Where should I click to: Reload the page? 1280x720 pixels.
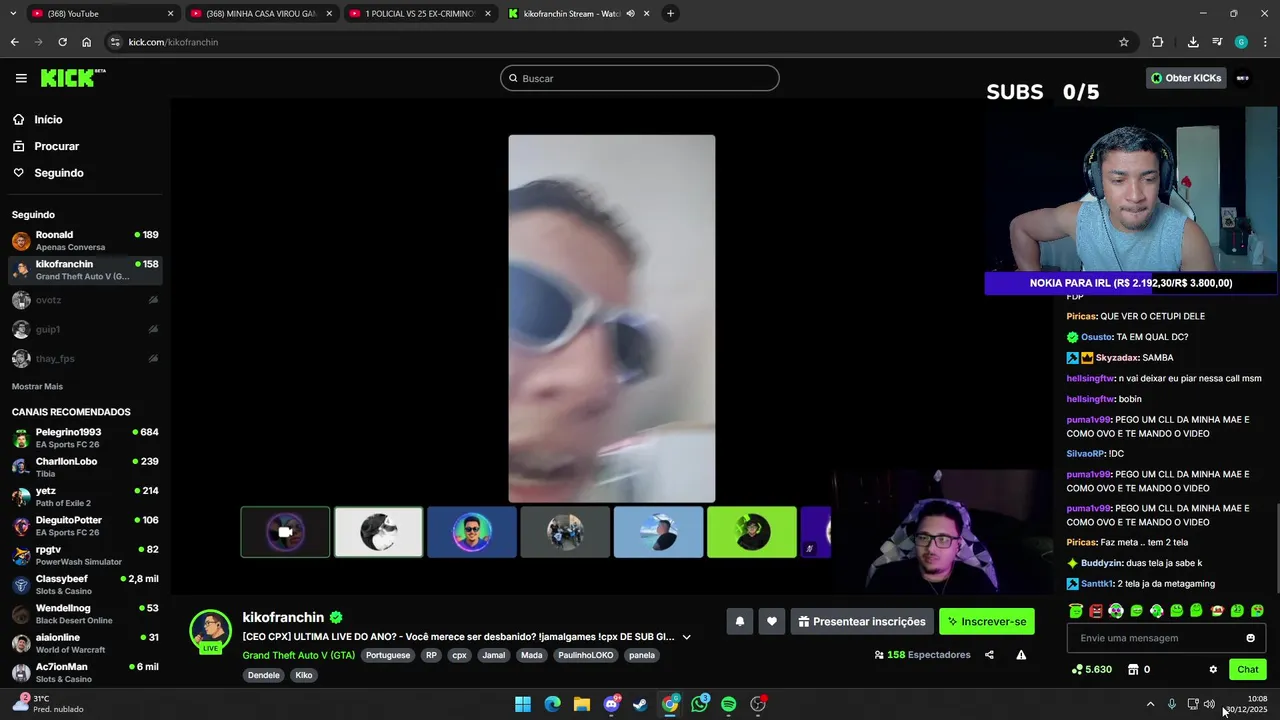62,42
